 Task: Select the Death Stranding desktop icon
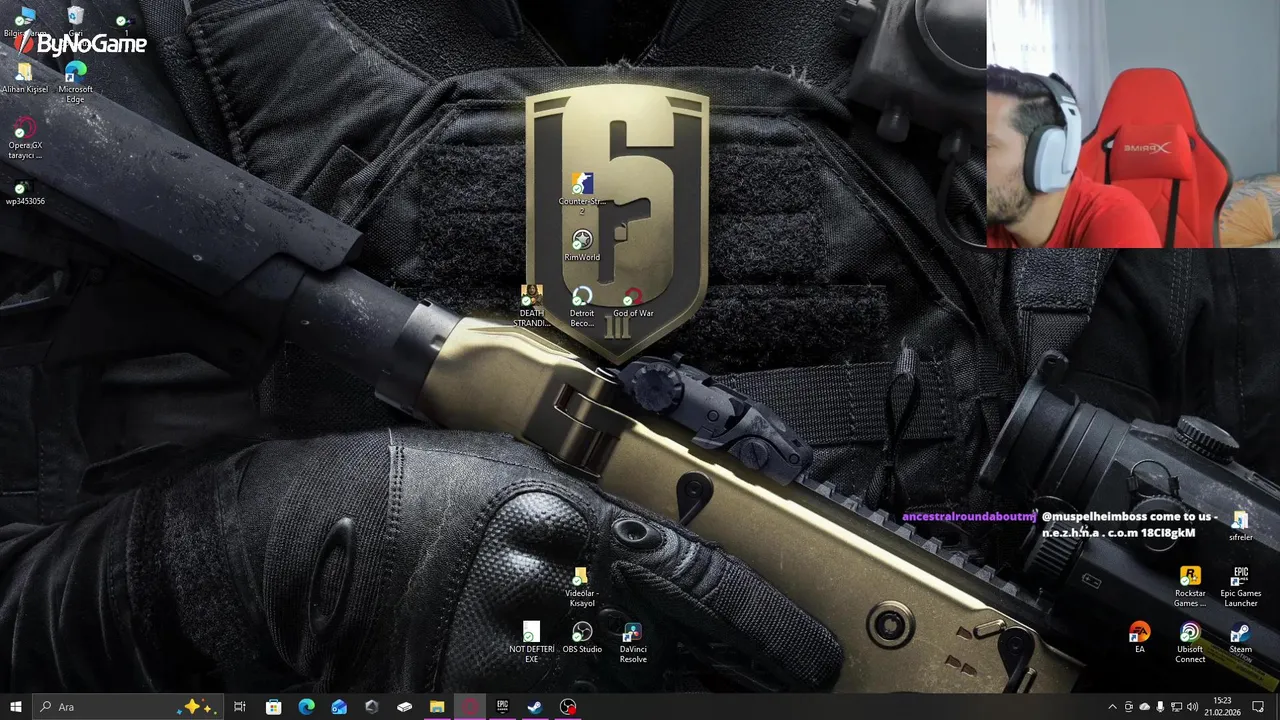point(531,306)
